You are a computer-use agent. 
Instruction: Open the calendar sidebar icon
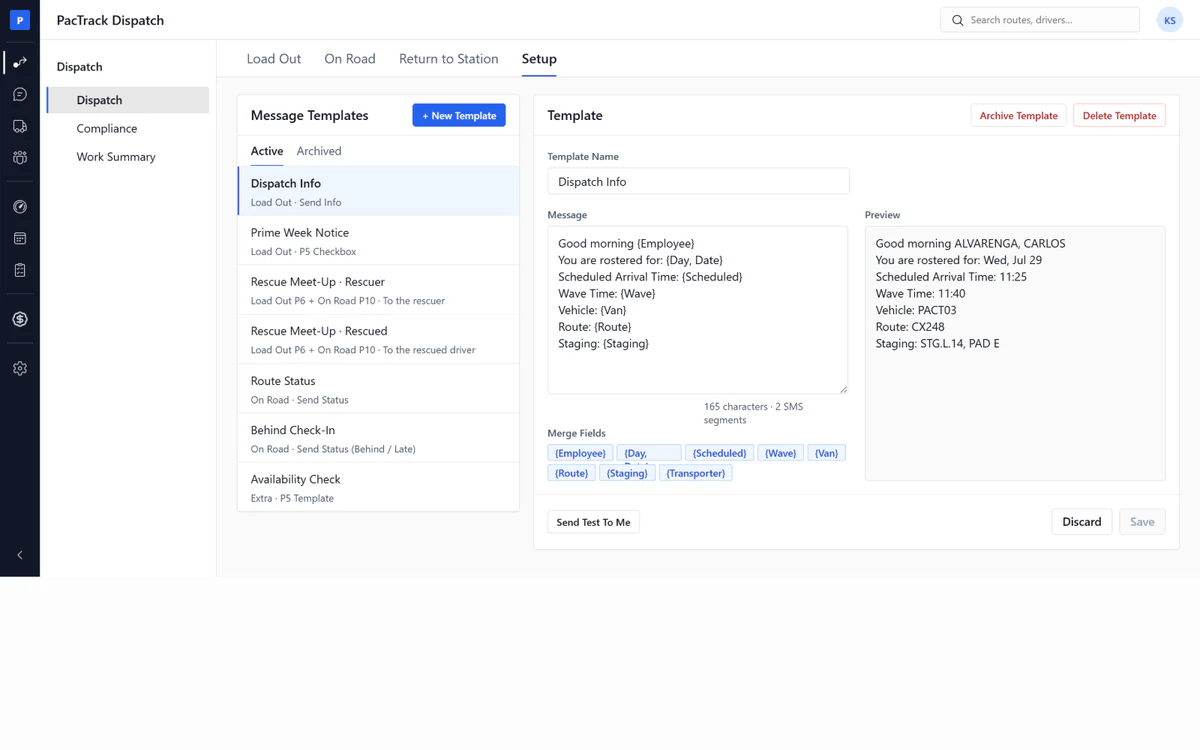point(20,239)
